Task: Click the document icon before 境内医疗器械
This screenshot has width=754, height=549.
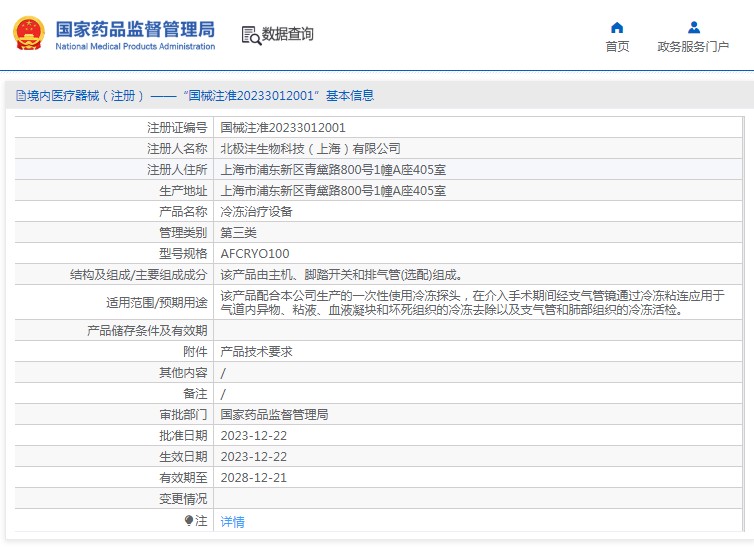Action: 21,95
